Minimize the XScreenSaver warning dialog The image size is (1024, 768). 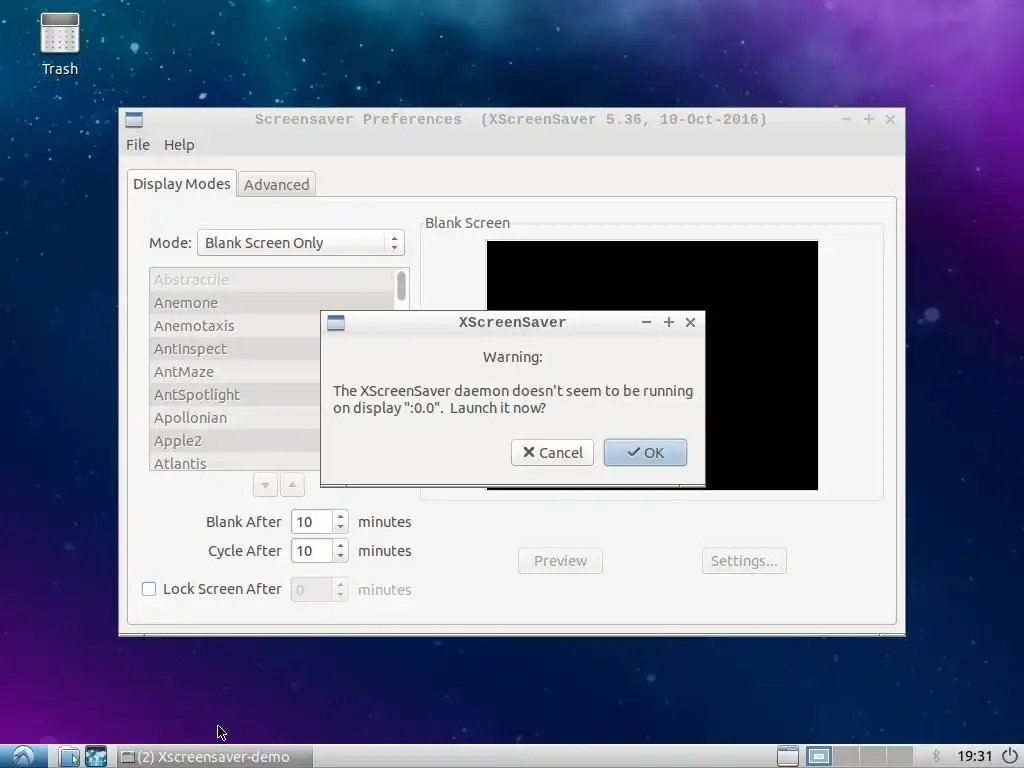pyautogui.click(x=647, y=323)
